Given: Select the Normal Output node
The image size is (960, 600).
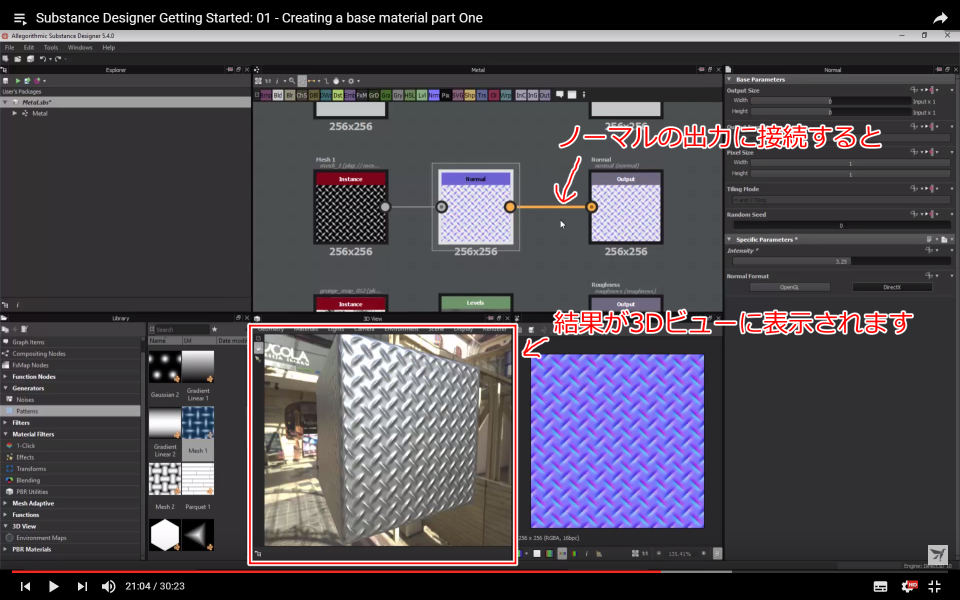Looking at the screenshot, I should (x=626, y=208).
